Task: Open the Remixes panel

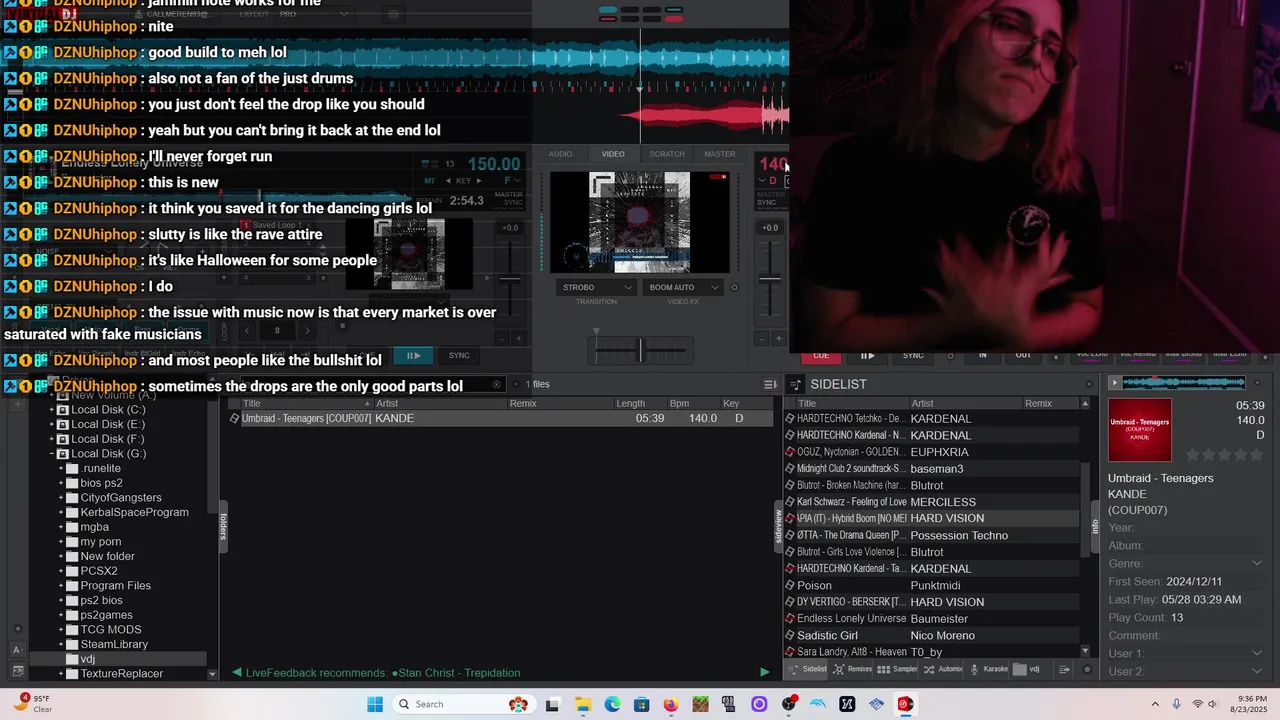Action: tap(853, 669)
